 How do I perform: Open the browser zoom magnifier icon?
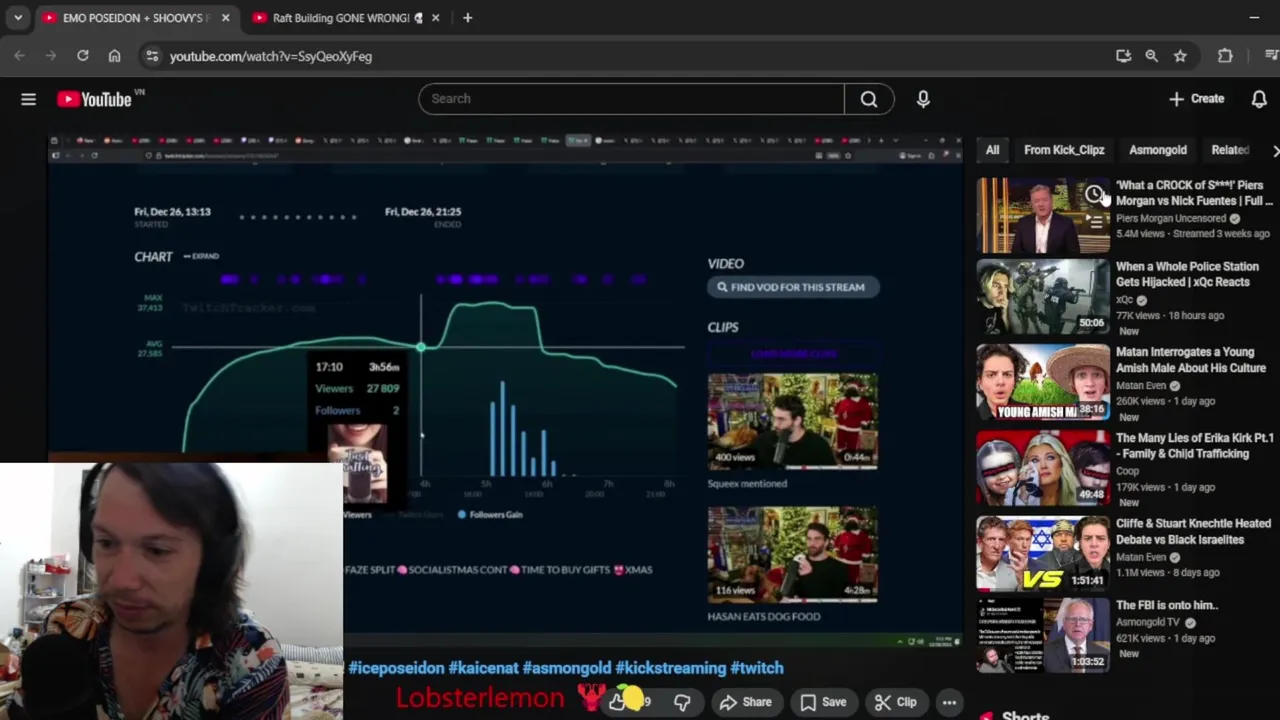[x=1152, y=56]
